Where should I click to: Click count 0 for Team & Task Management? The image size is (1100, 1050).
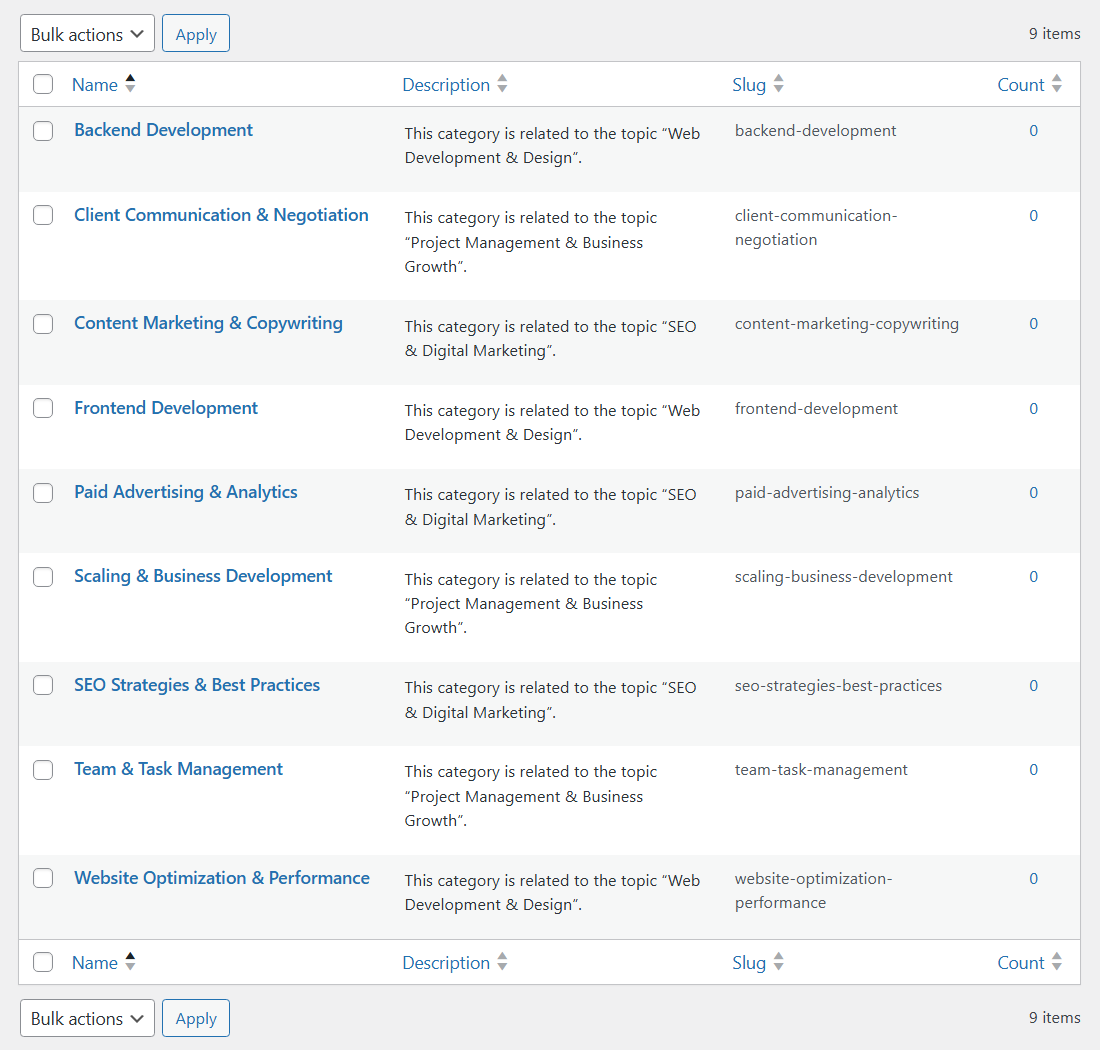click(x=1033, y=769)
